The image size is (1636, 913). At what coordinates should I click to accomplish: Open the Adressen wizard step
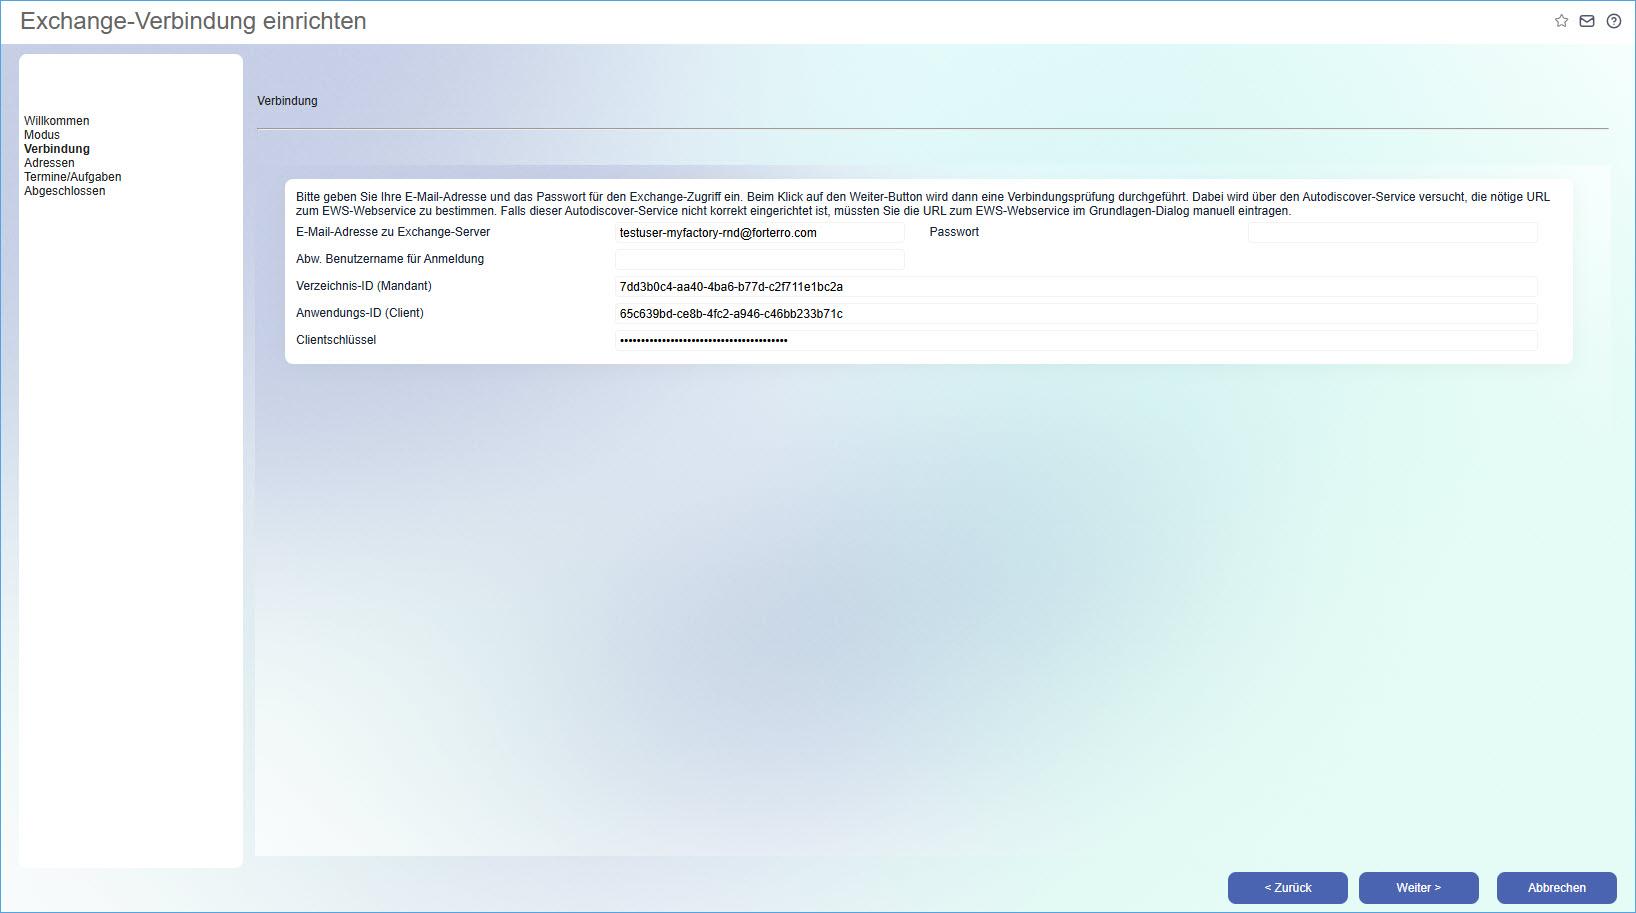tap(49, 163)
